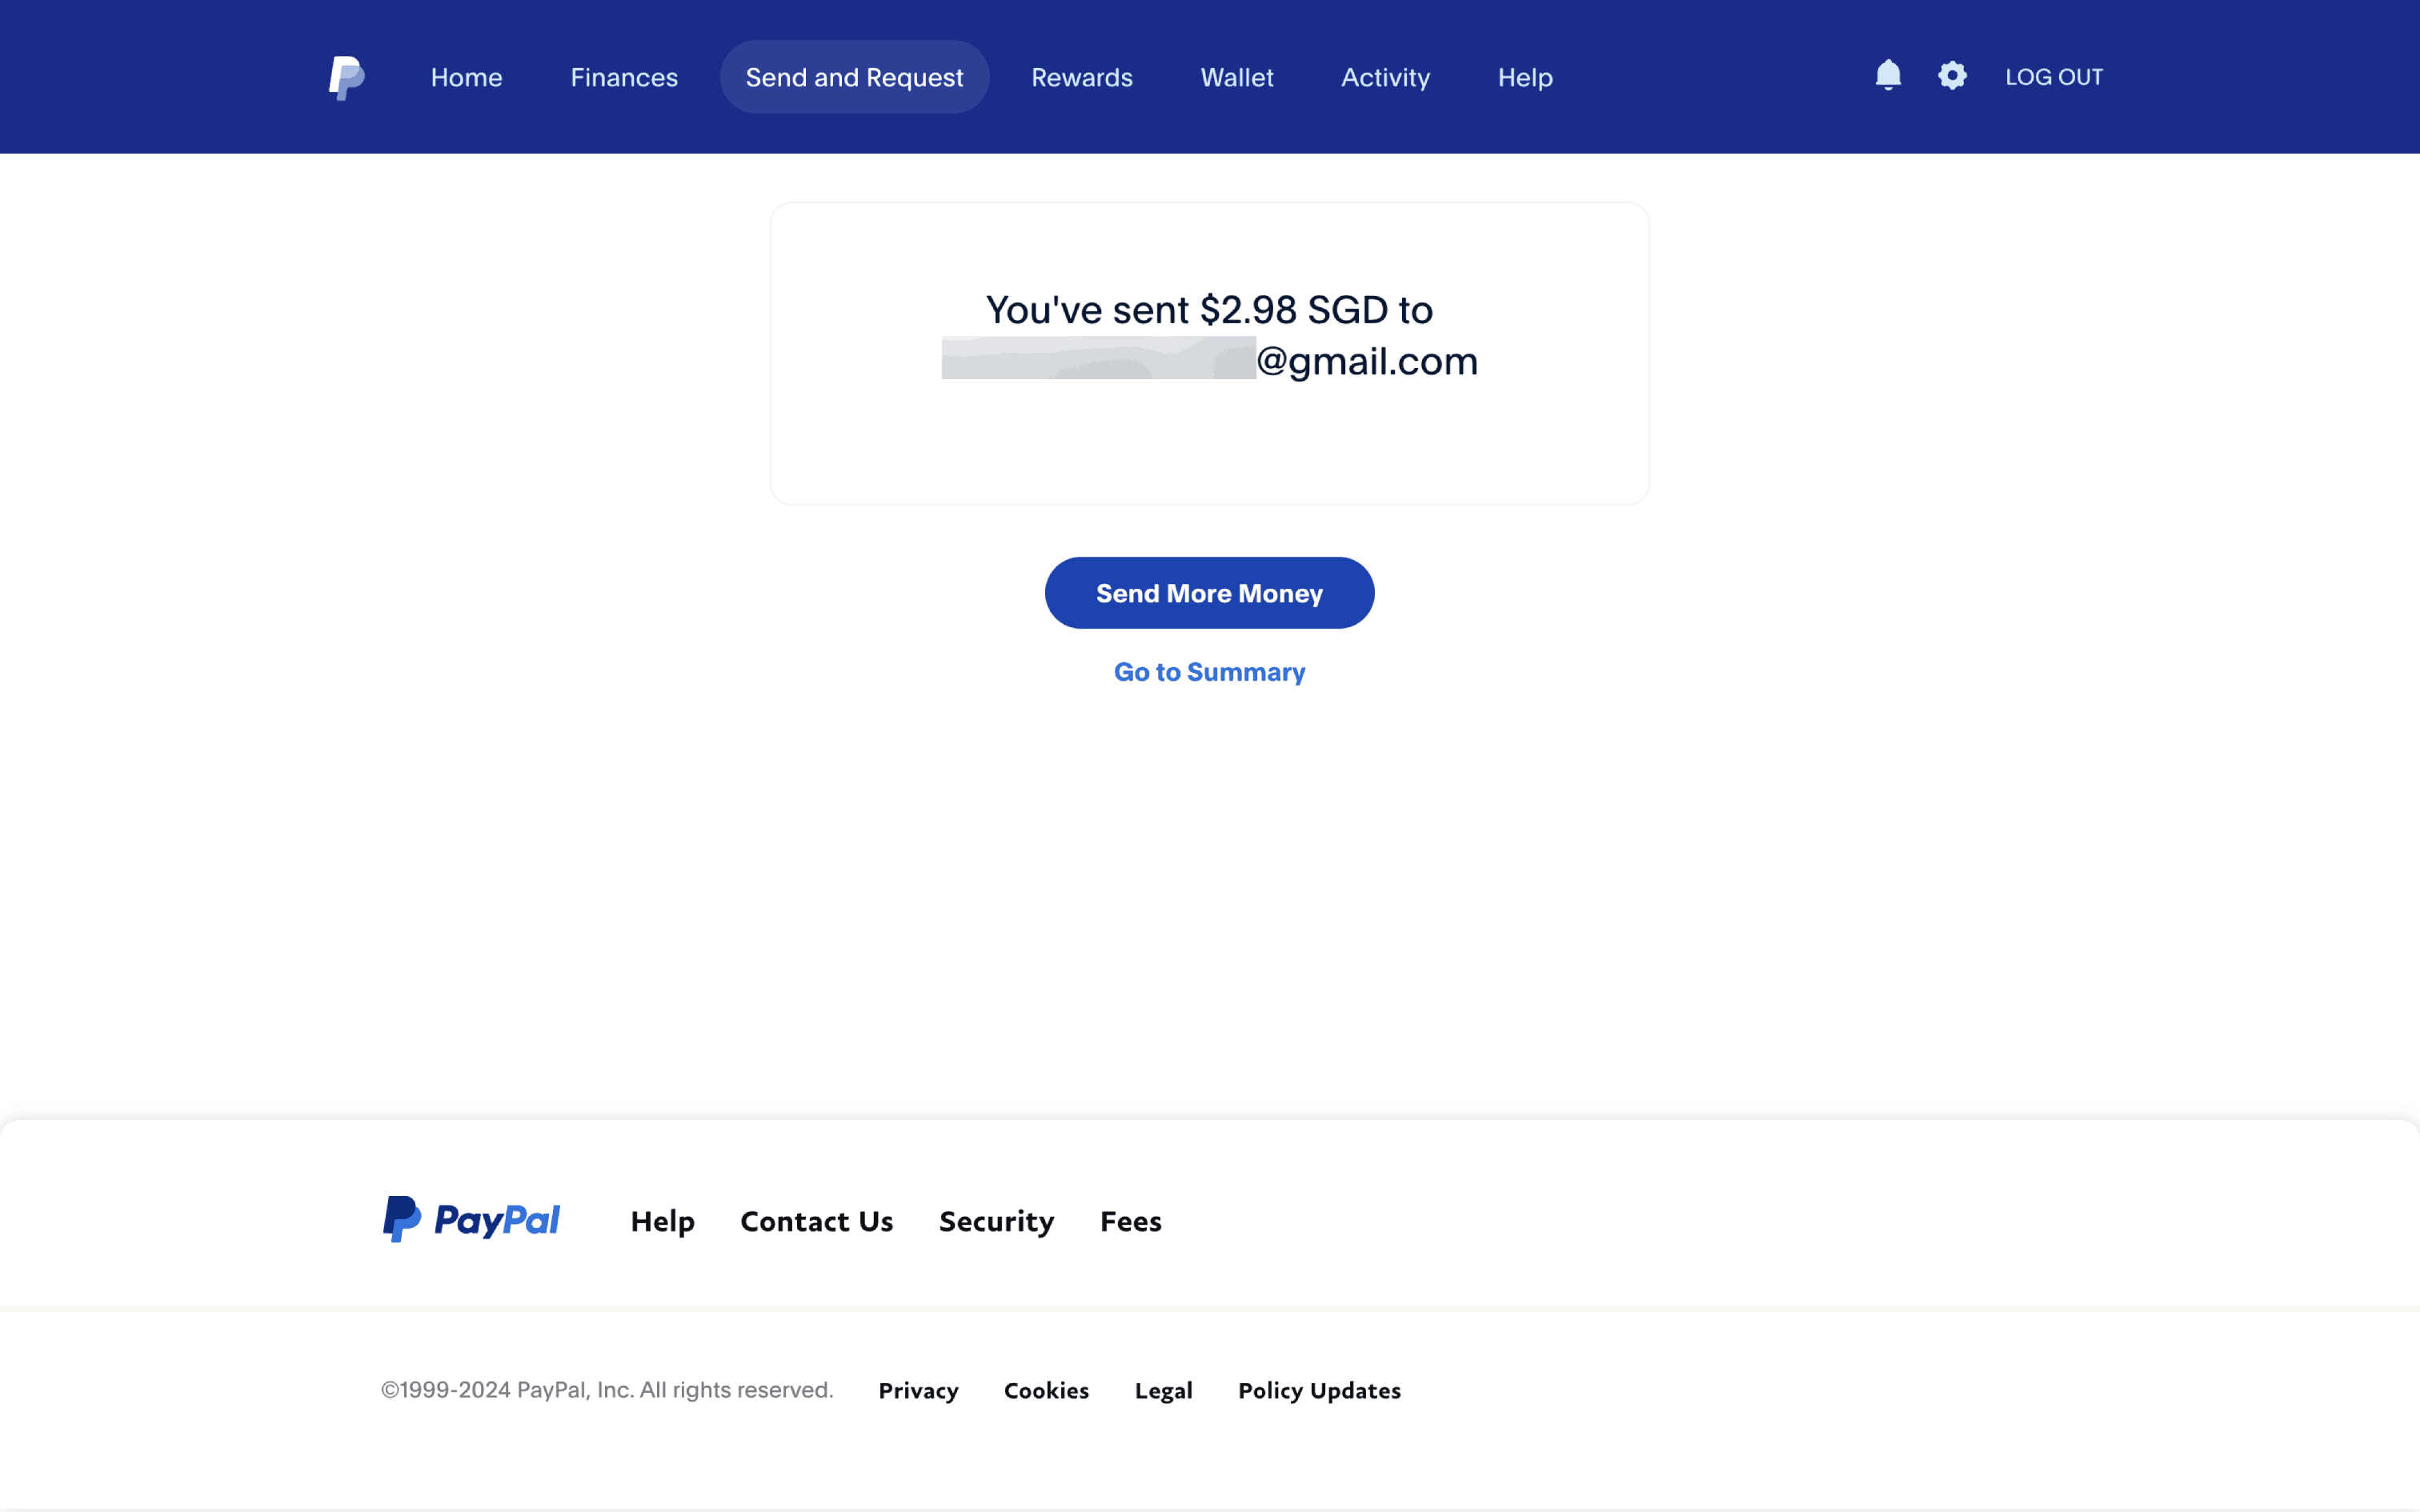This screenshot has width=2420, height=1512.
Task: Click LOG OUT
Action: (x=2053, y=77)
